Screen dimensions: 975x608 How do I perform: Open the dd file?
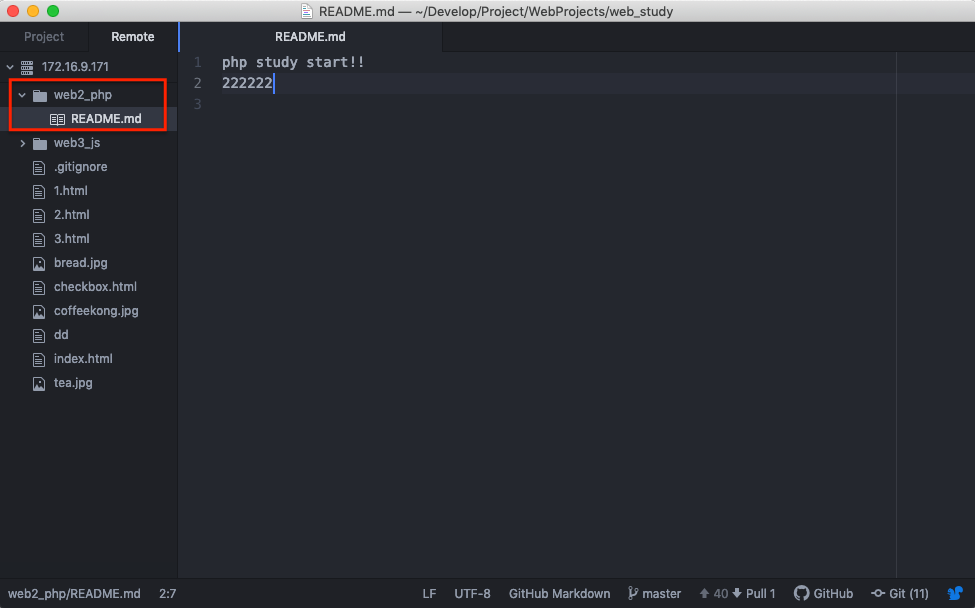pyautogui.click(x=61, y=334)
